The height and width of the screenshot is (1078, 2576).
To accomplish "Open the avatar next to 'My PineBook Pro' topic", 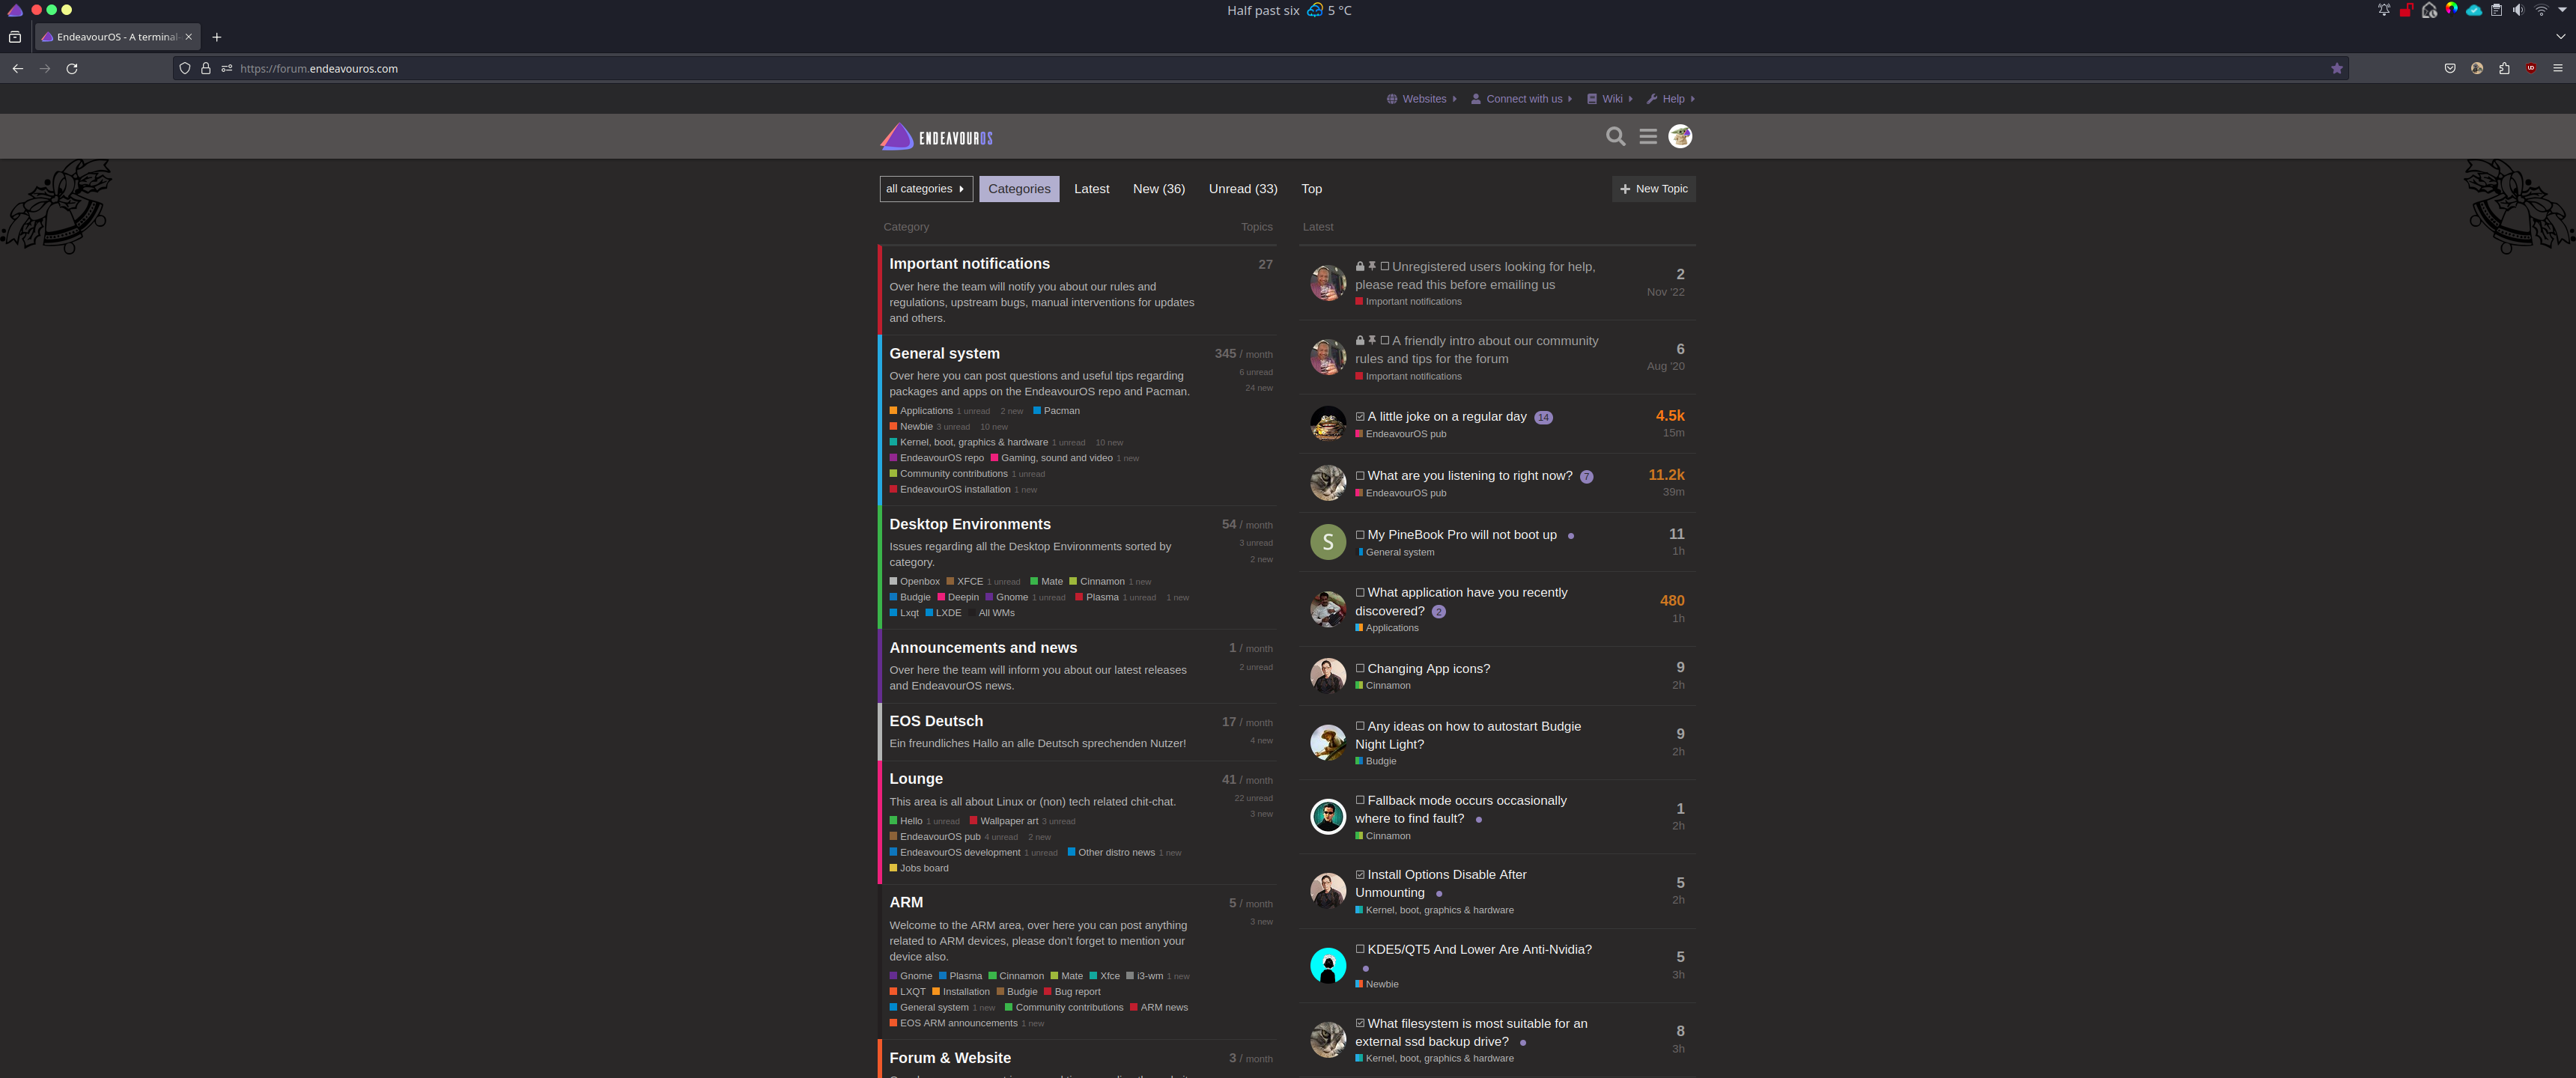I will coord(1328,542).
